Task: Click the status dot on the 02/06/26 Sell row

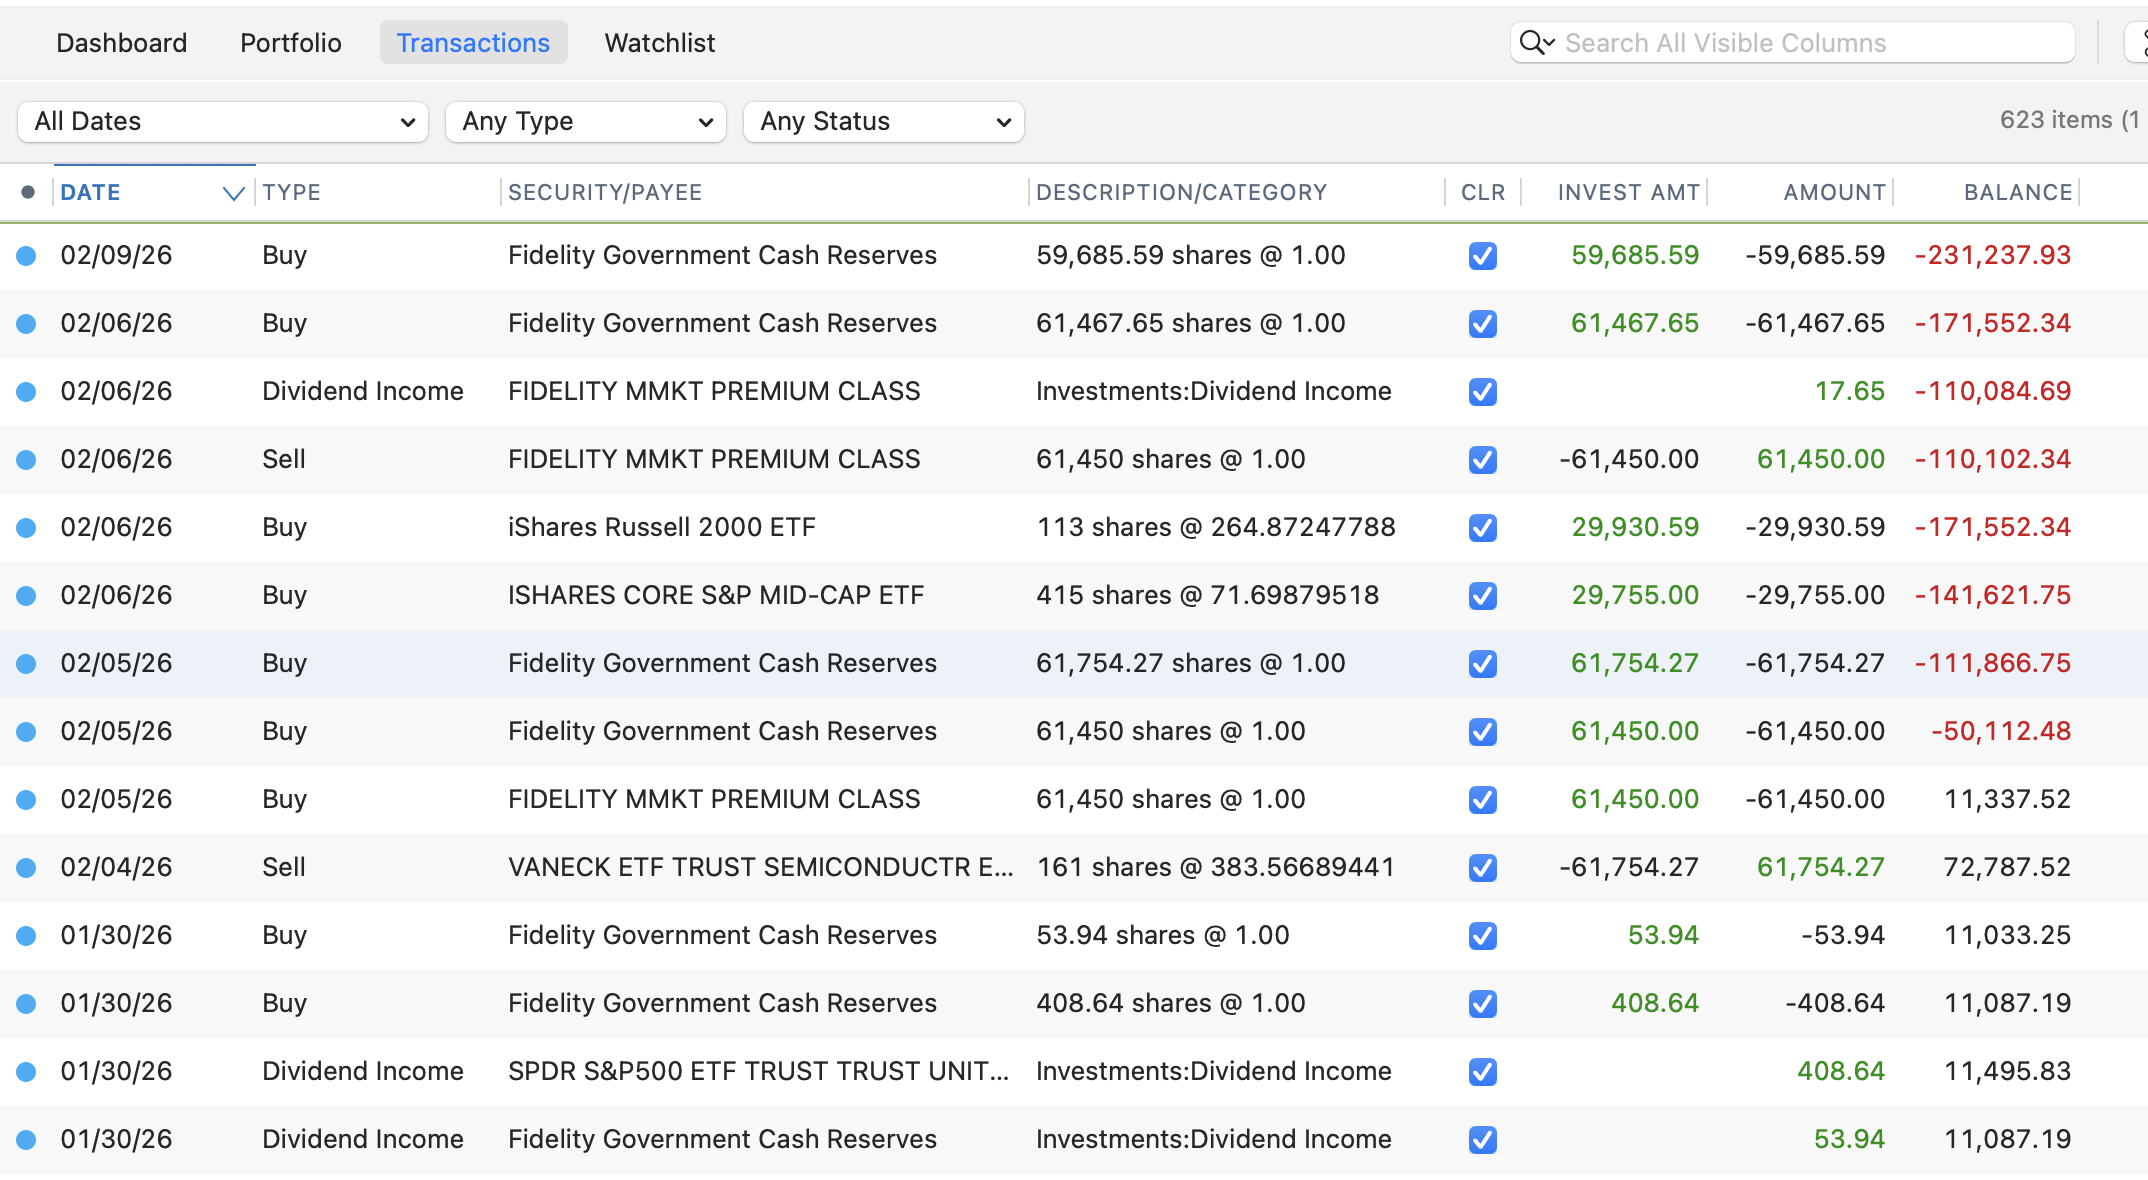Action: pyautogui.click(x=26, y=459)
